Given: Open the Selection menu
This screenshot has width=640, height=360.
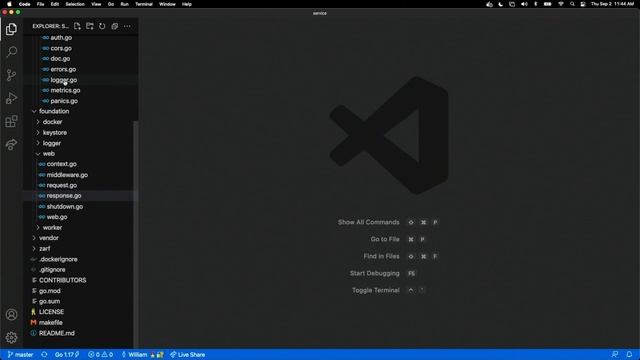Looking at the screenshot, I should [x=75, y=4].
